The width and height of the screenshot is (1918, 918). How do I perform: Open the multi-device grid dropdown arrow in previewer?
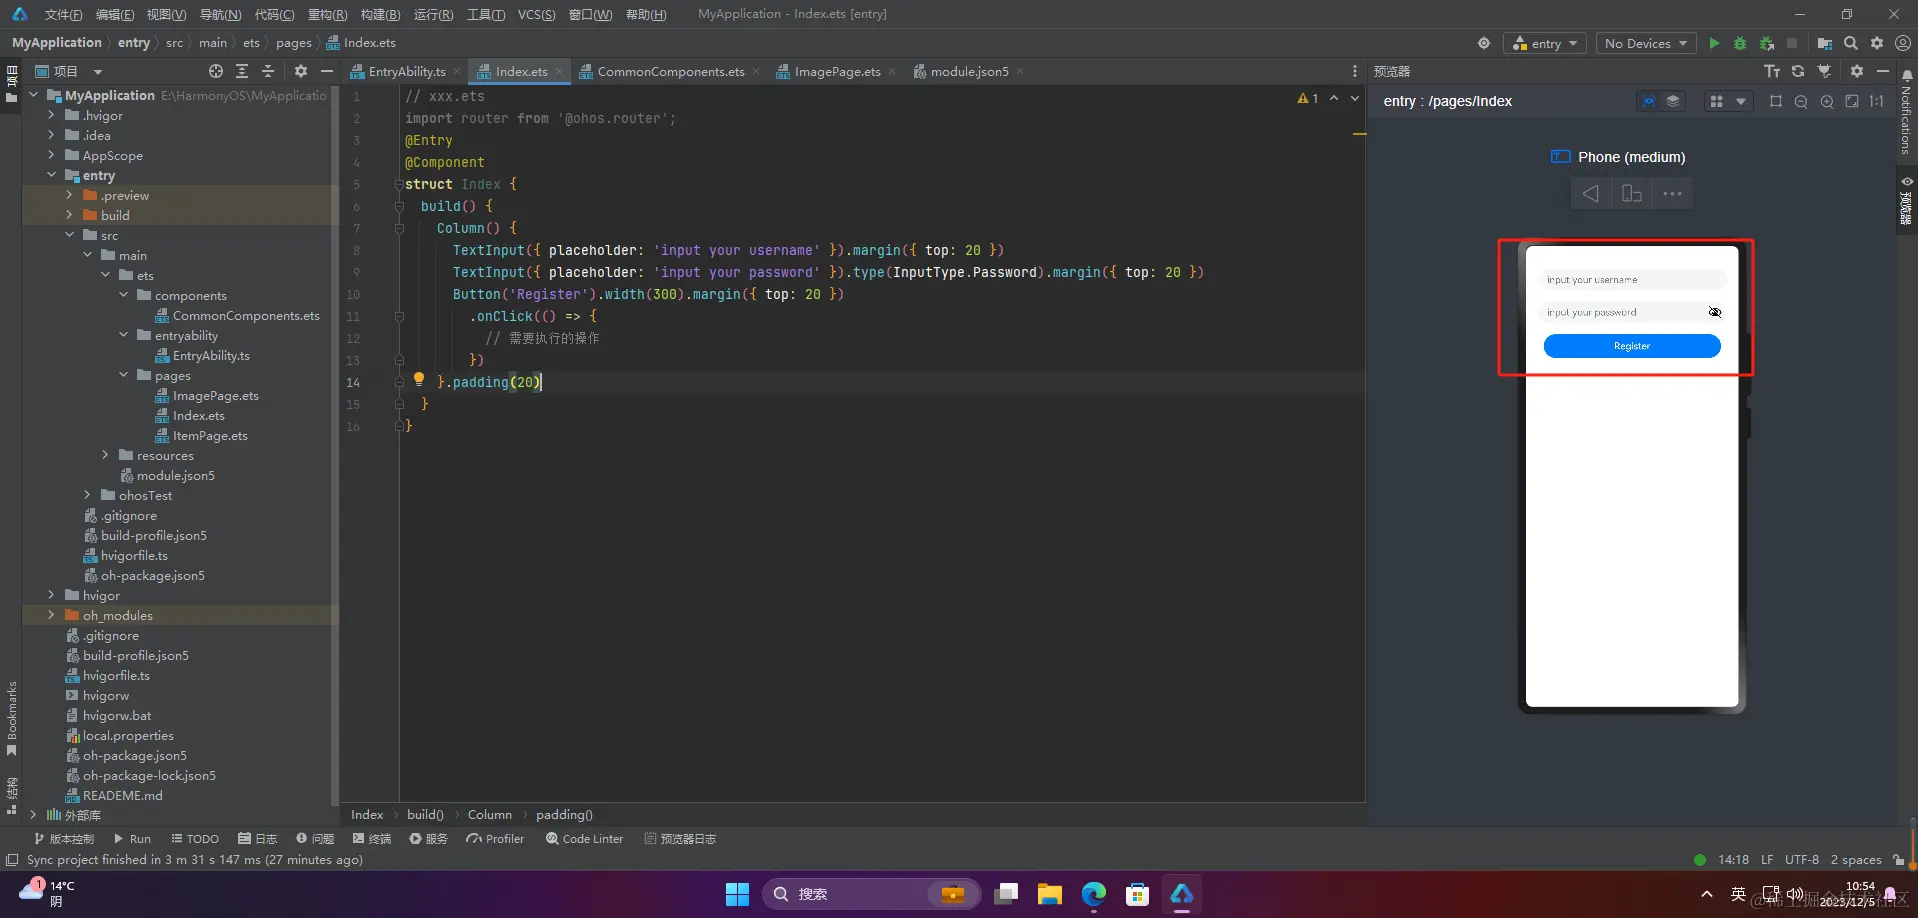click(x=1740, y=101)
